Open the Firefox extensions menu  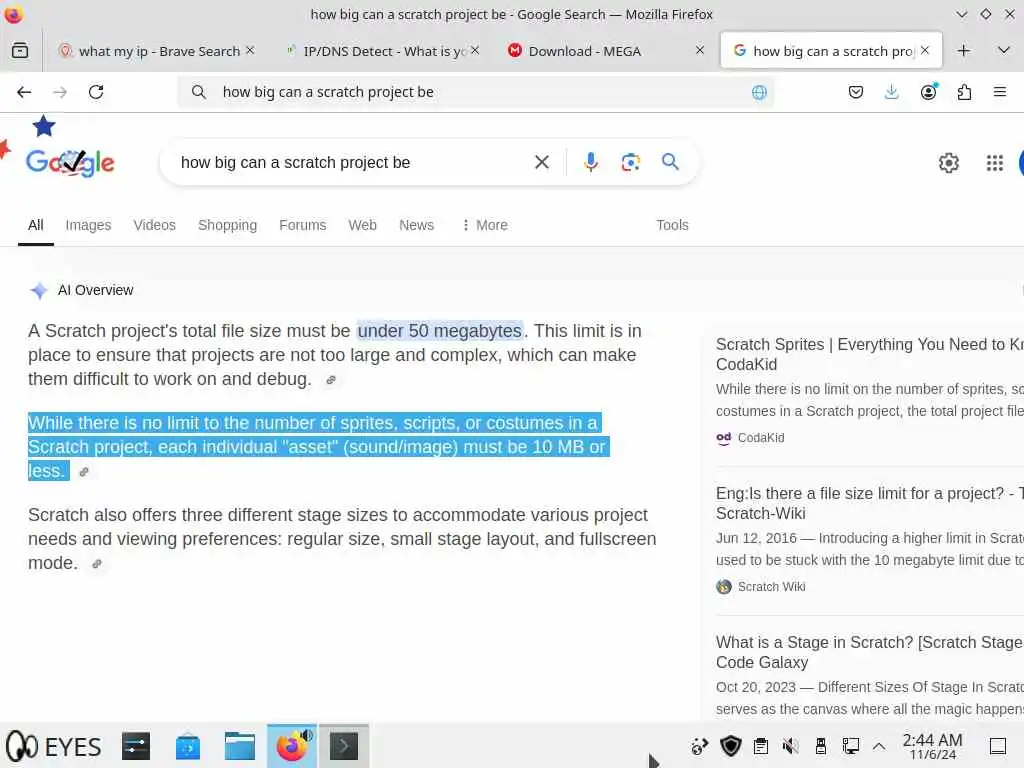(964, 92)
